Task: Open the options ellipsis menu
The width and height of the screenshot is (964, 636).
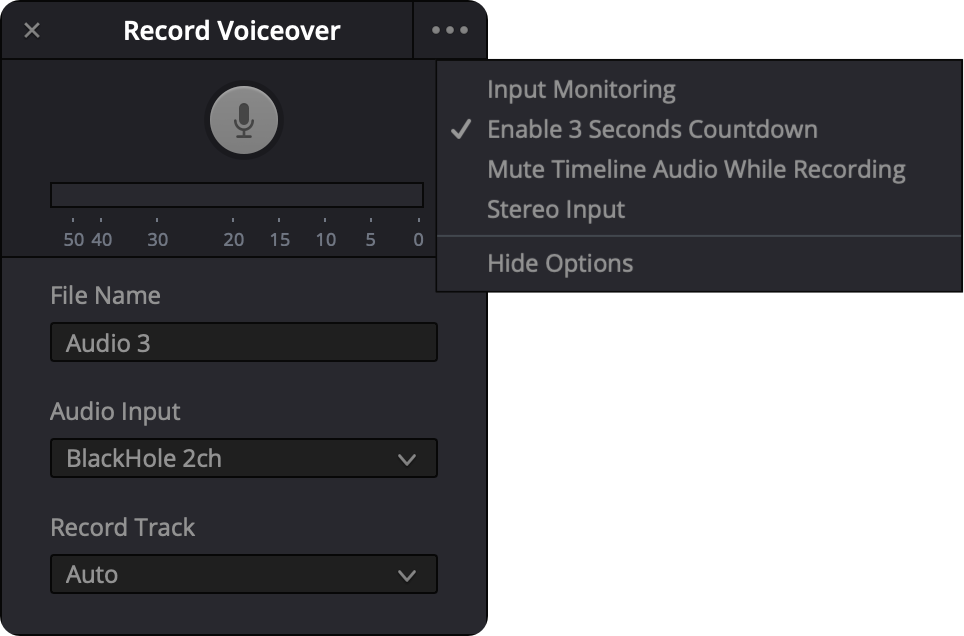Action: coord(450,30)
